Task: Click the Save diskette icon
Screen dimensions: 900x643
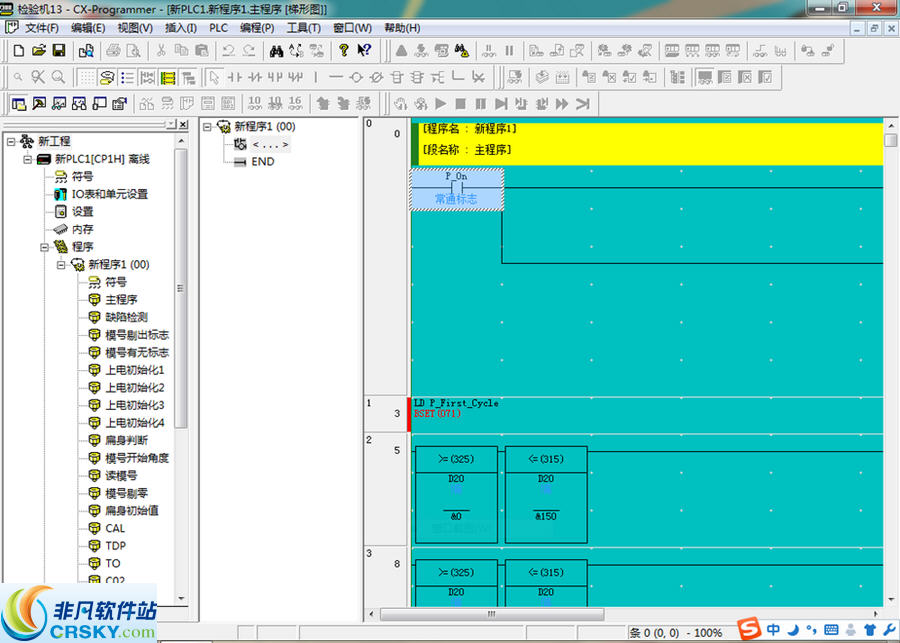Action: (59, 51)
